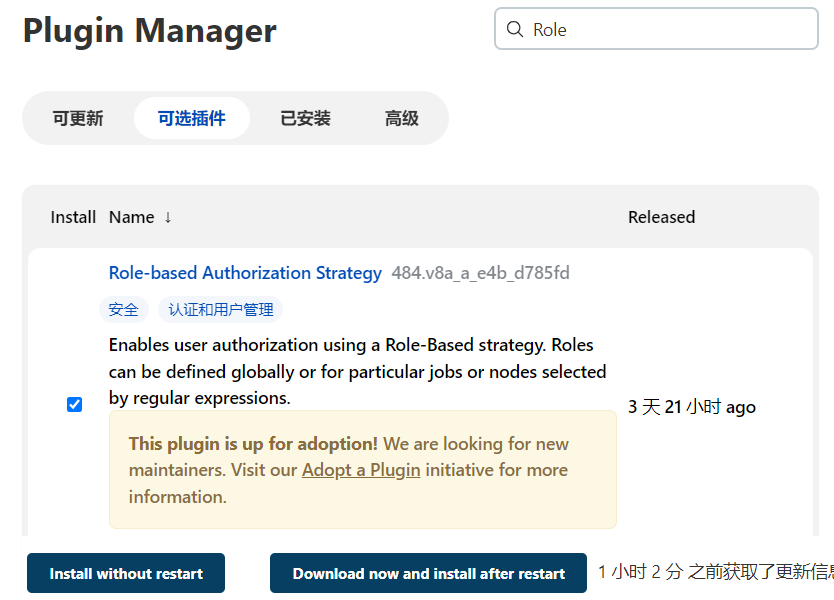The height and width of the screenshot is (600, 834).
Task: Open the 已安装 tab
Action: [305, 118]
